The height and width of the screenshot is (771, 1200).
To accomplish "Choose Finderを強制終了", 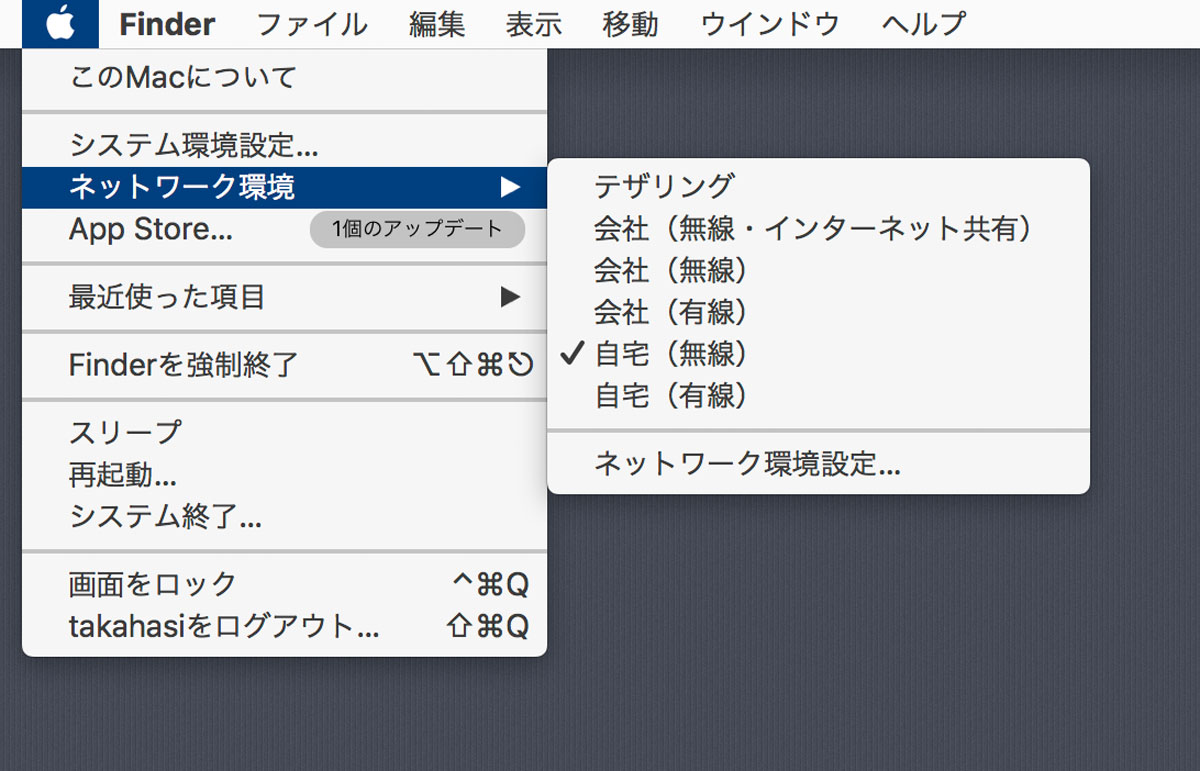I will (x=285, y=365).
